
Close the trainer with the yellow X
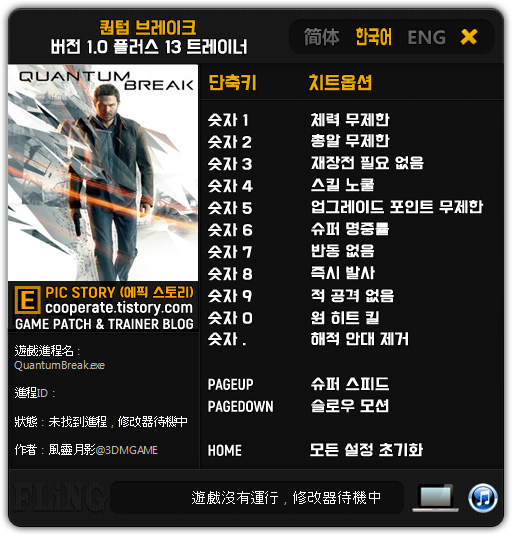[x=469, y=37]
